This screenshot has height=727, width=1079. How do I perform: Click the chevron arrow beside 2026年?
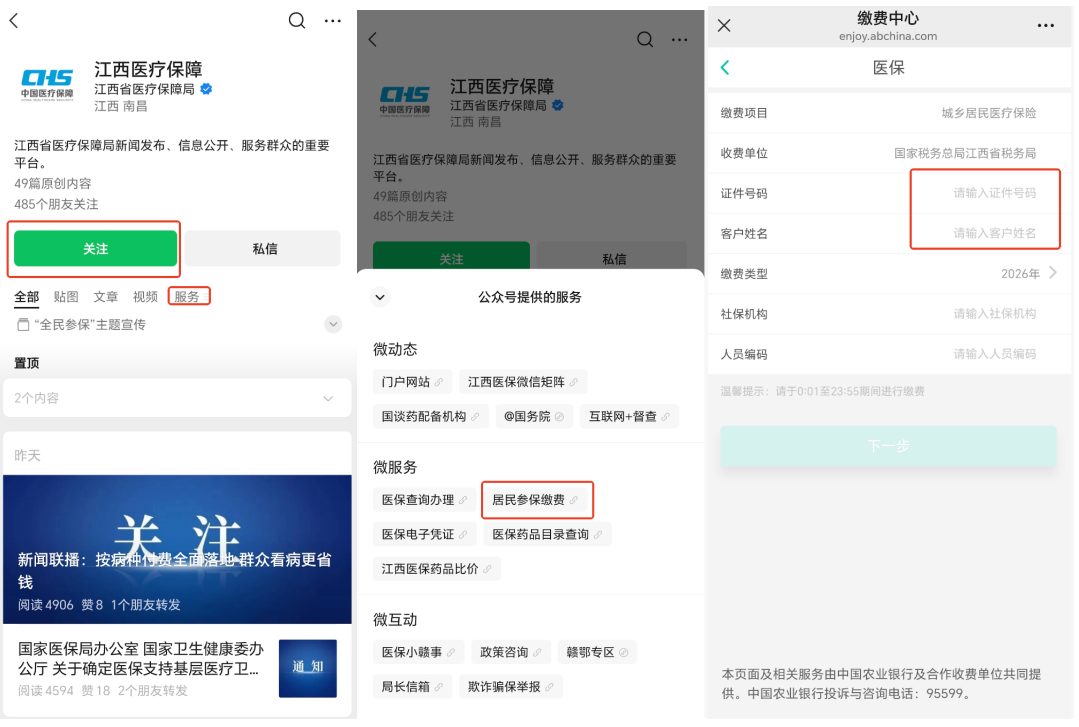coord(1054,273)
